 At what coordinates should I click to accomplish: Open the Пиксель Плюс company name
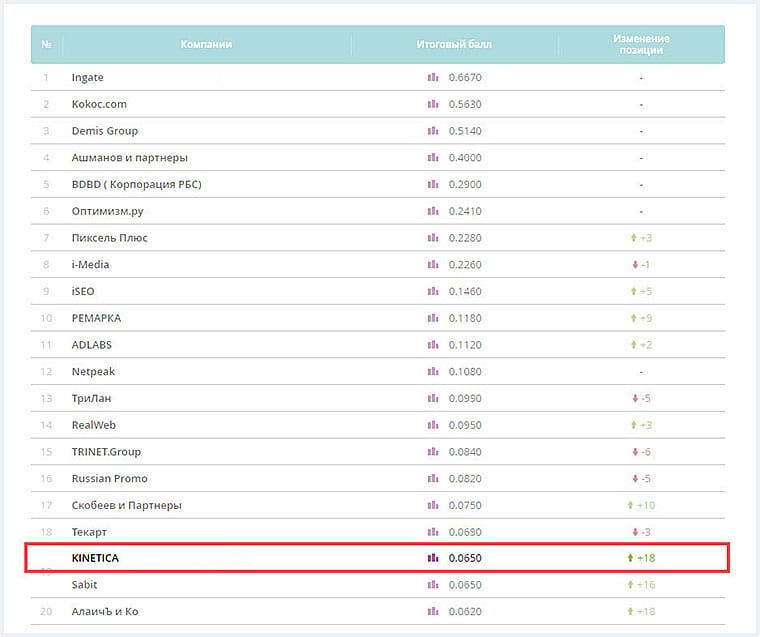pos(109,238)
